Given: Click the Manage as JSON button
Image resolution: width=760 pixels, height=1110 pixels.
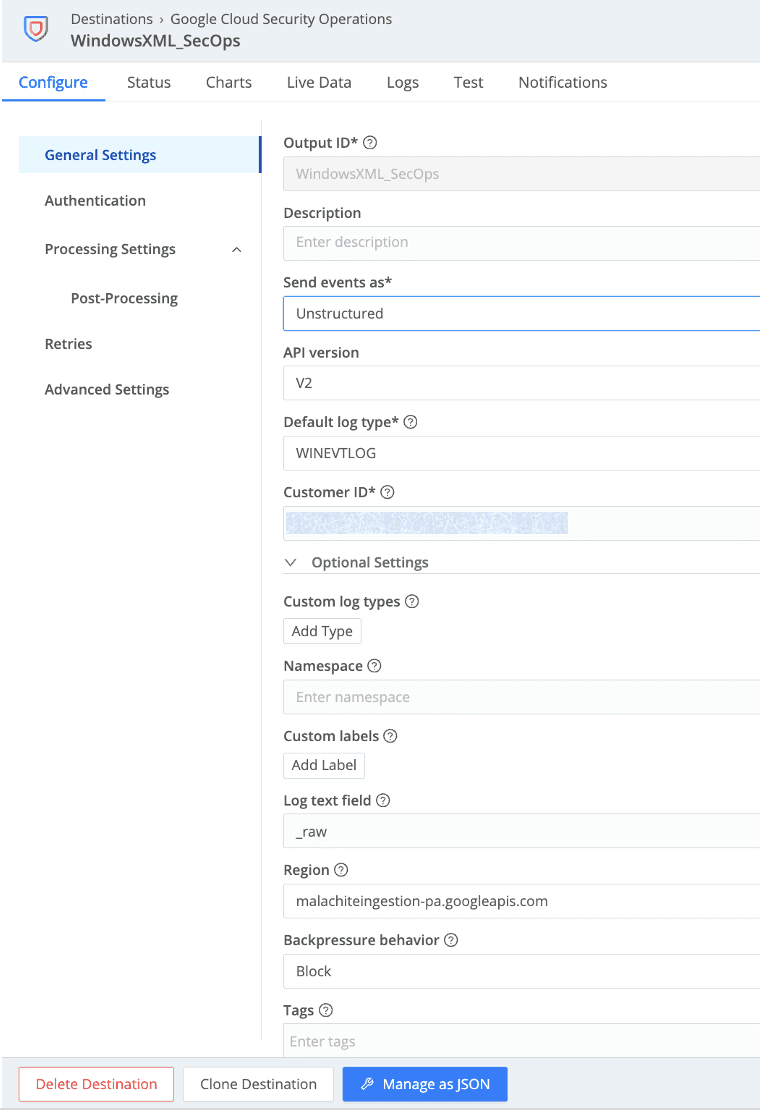Looking at the screenshot, I should pyautogui.click(x=425, y=1084).
